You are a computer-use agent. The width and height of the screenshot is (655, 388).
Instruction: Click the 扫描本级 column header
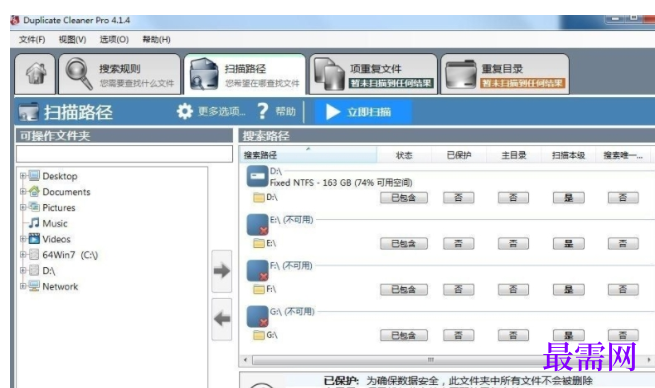(x=568, y=155)
